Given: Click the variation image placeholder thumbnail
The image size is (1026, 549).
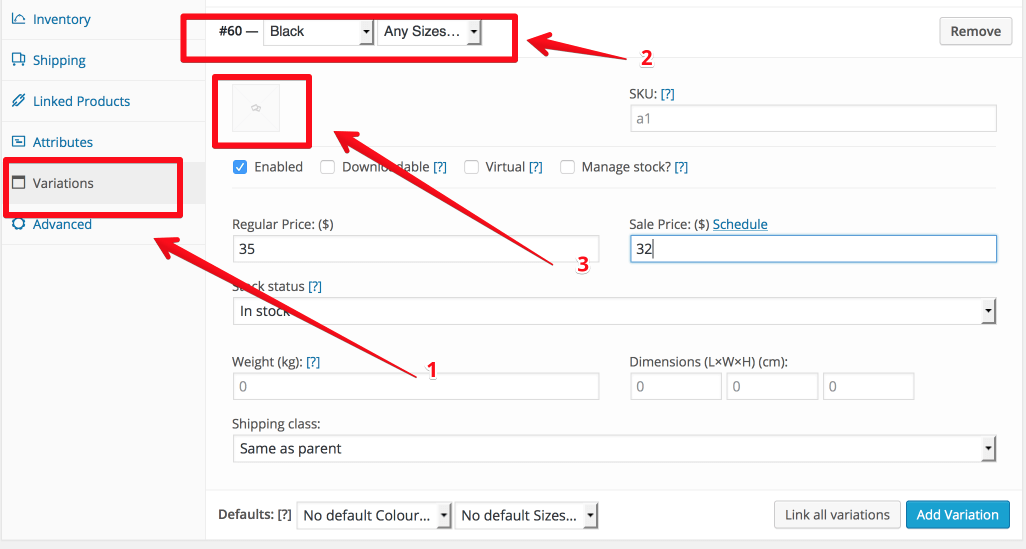Looking at the screenshot, I should pyautogui.click(x=256, y=108).
